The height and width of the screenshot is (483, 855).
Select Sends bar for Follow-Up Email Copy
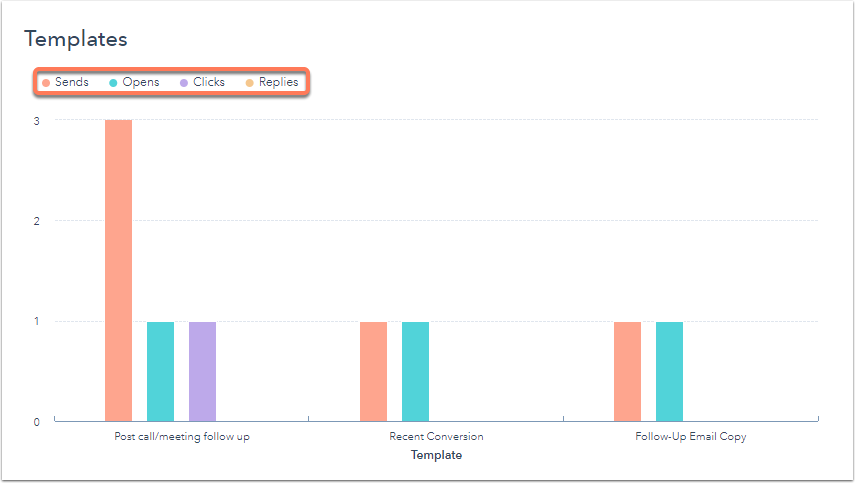[x=628, y=371]
